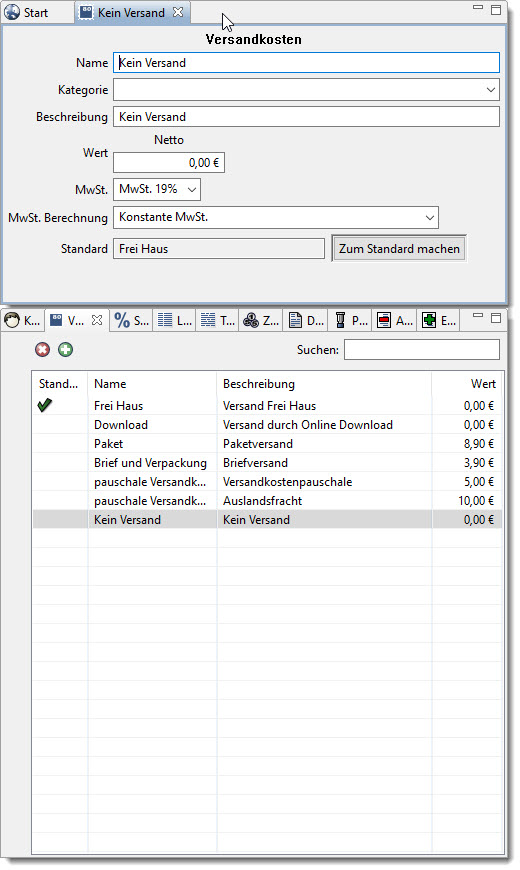Viewport: 520px width, 870px height.
Task: Switch to the Start tab
Action: point(27,13)
